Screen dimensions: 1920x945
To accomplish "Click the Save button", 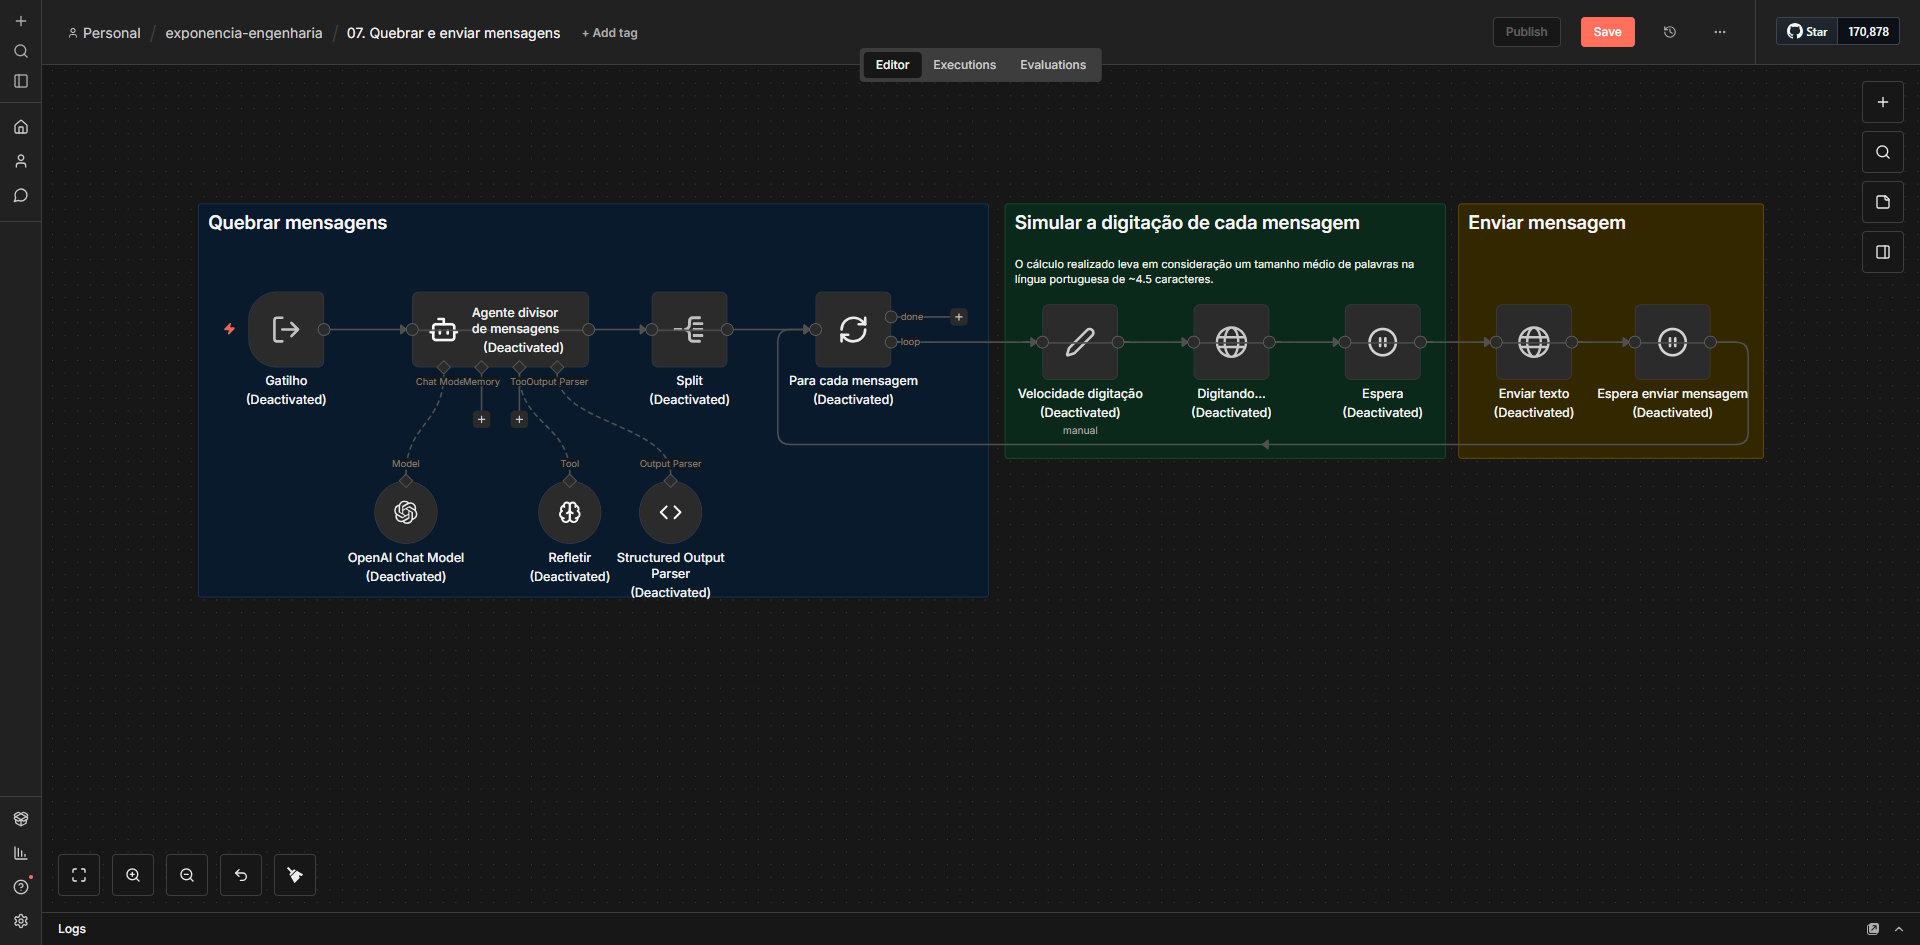I will [1607, 32].
